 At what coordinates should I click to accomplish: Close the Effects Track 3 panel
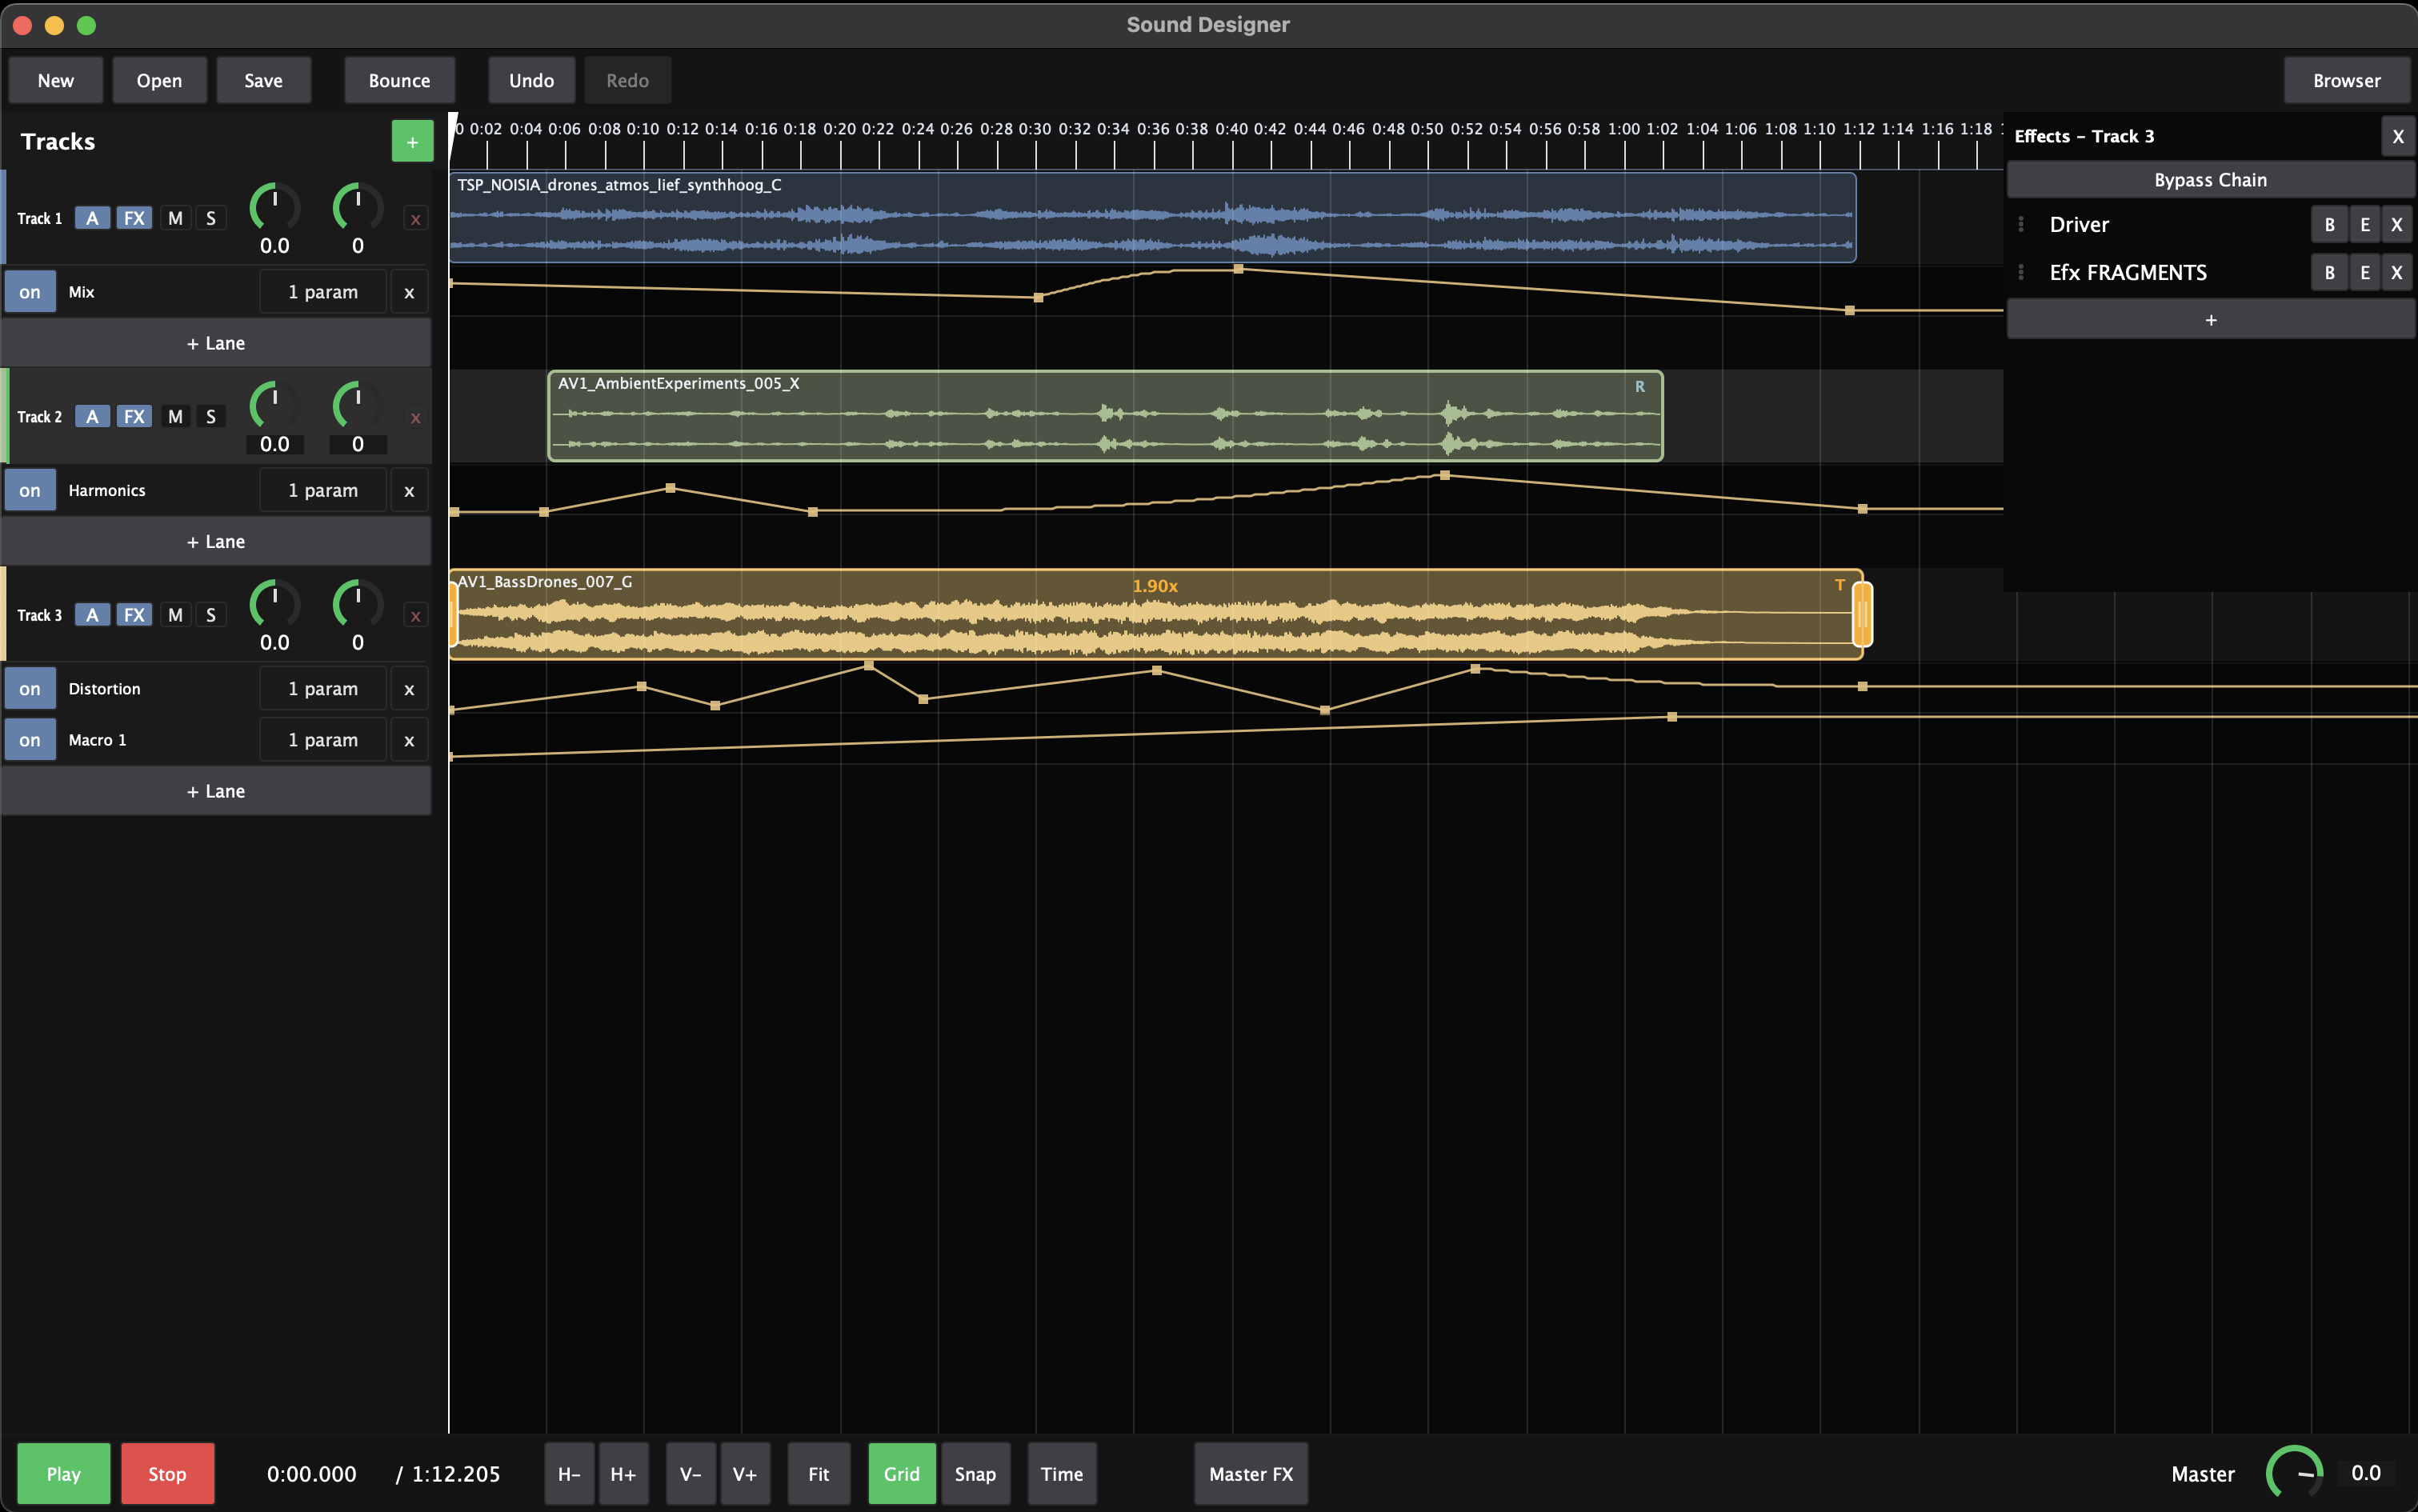pos(2397,136)
